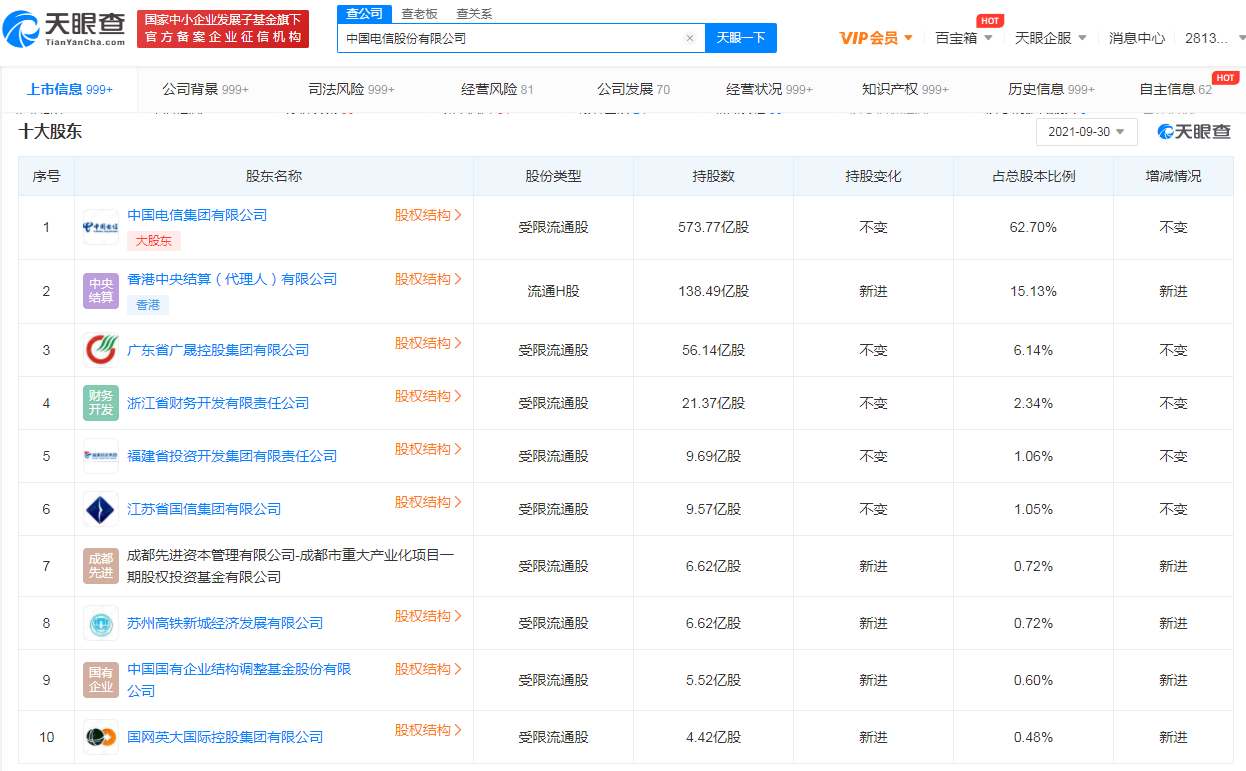Open 股权结构 for 广东省广晟控股集团
Screen dimensions: 1246x771
tap(428, 343)
